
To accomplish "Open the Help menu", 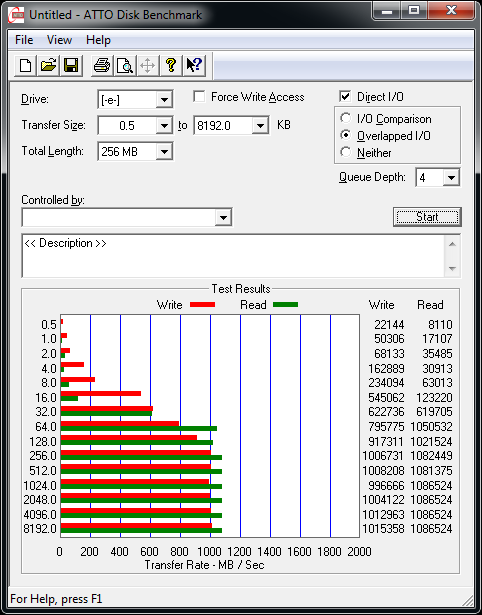I will click(x=98, y=40).
